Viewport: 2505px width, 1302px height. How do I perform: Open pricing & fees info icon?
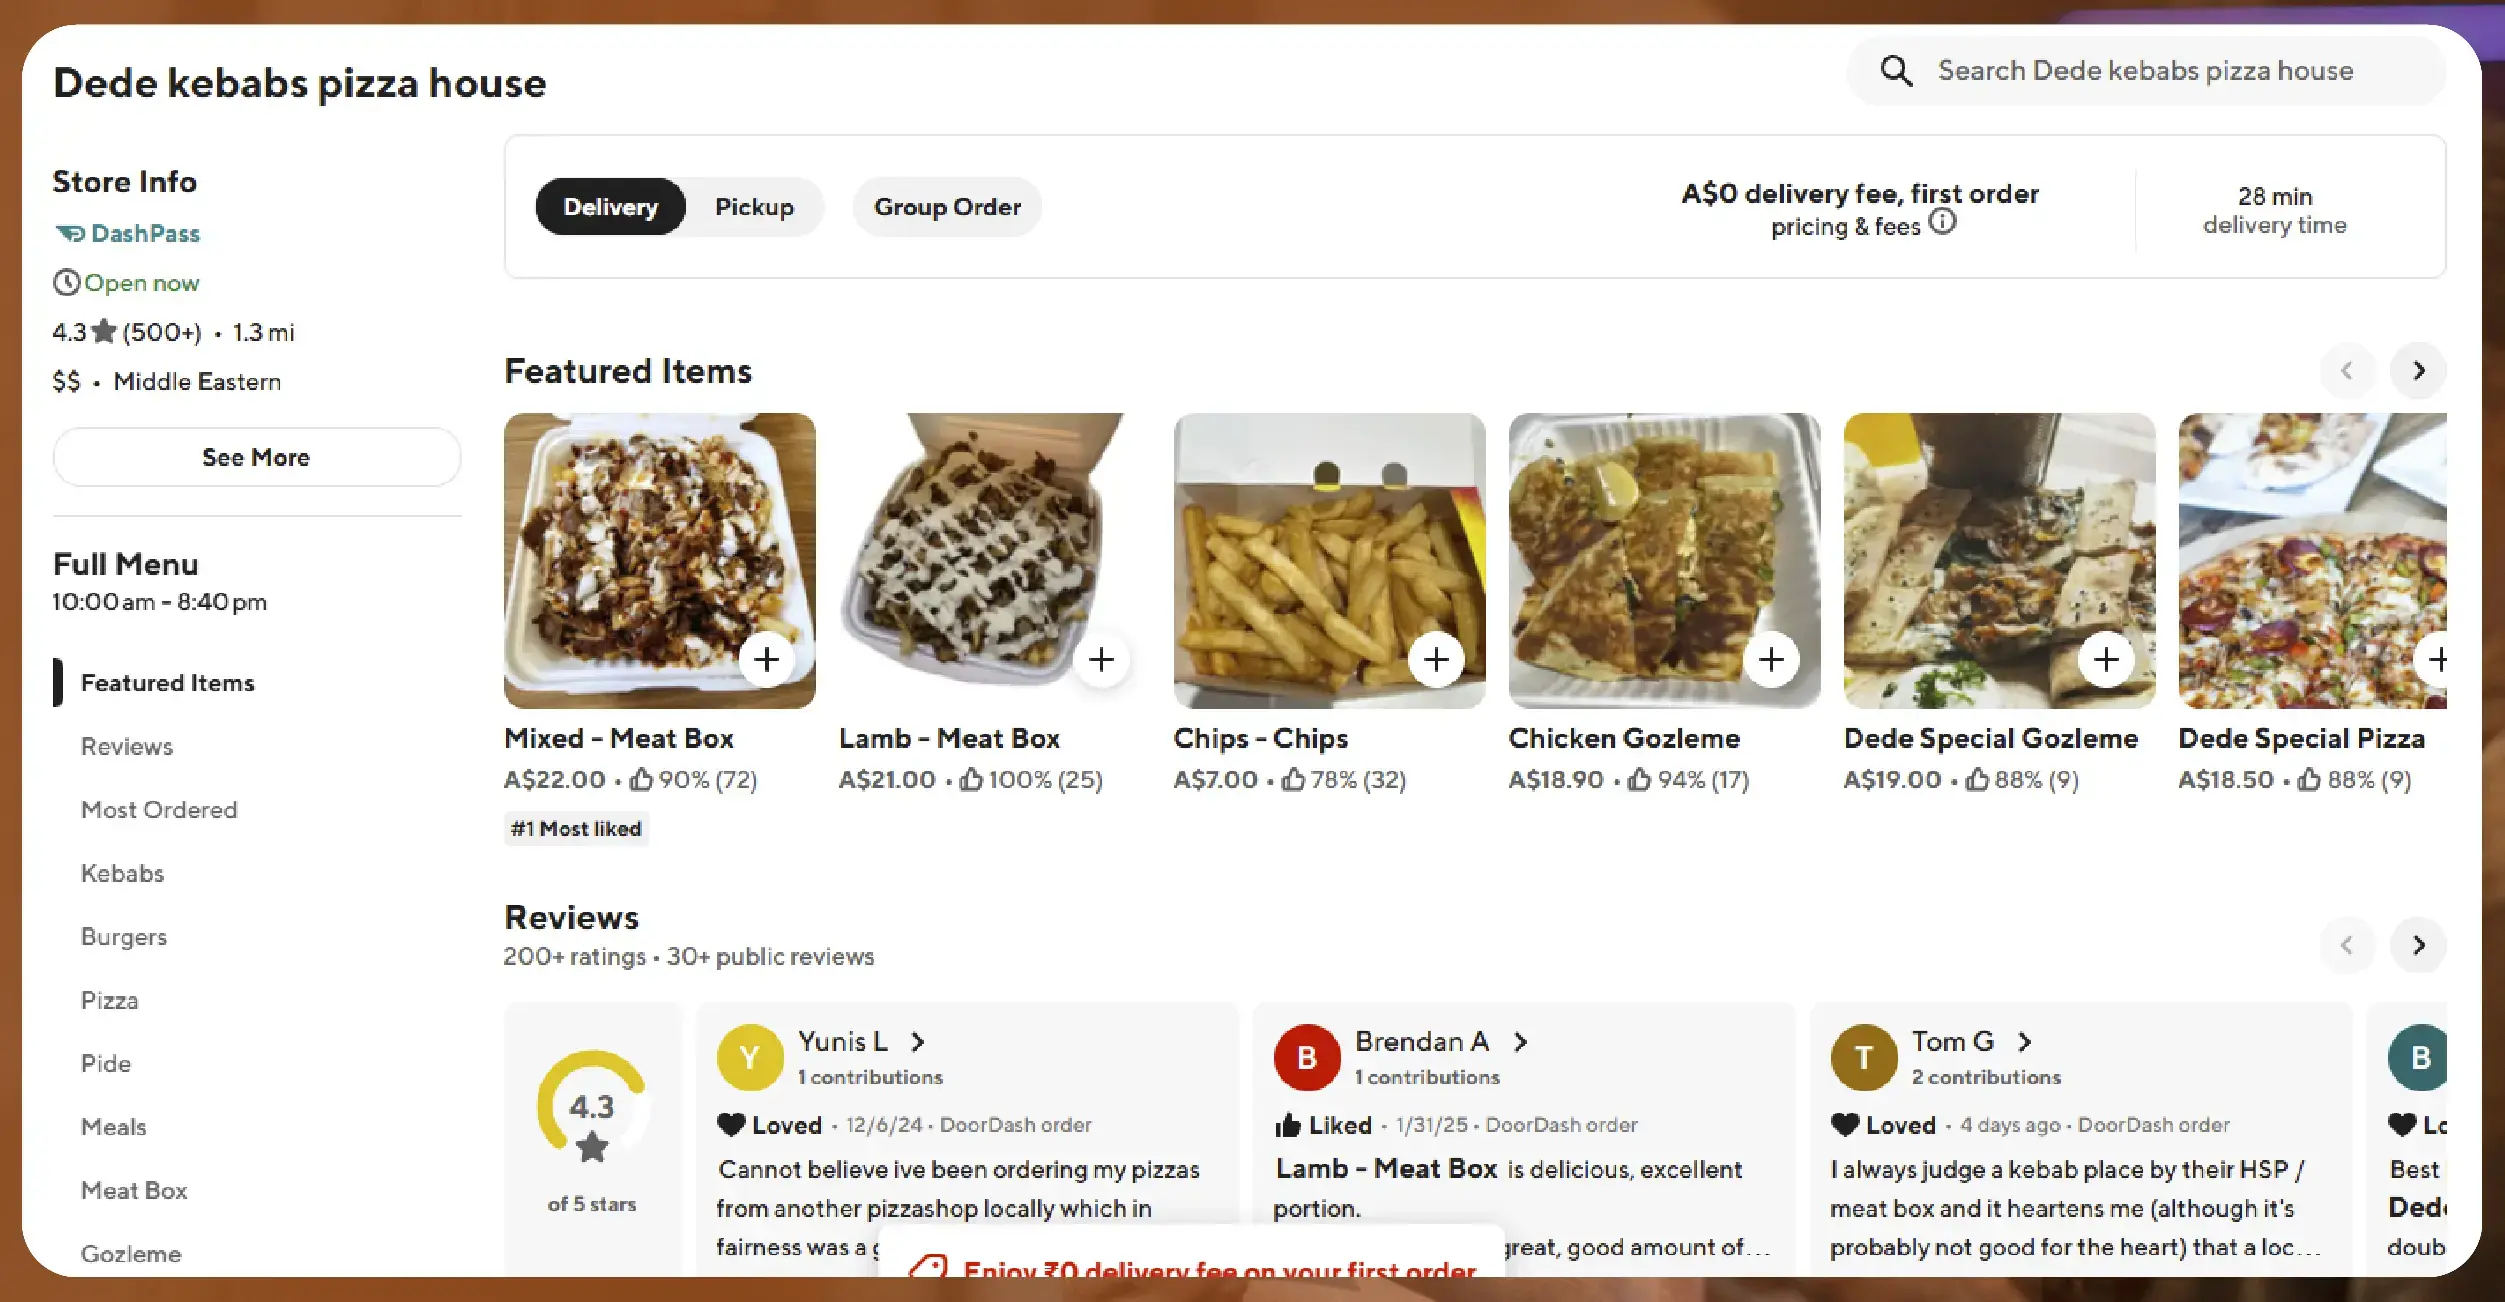pyautogui.click(x=1942, y=222)
